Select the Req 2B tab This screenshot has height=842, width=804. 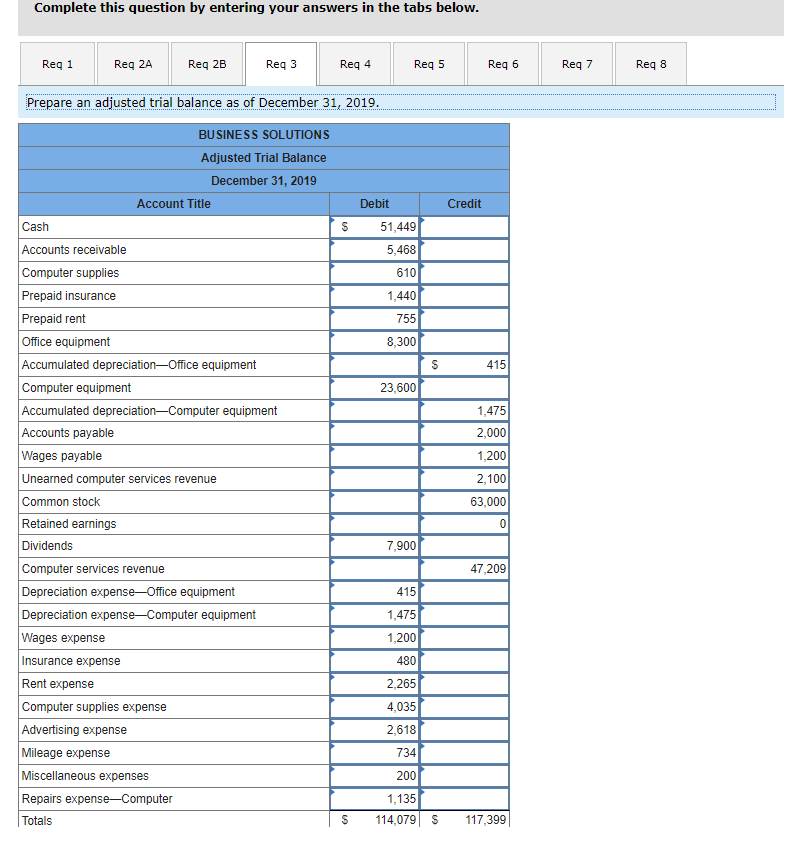207,63
